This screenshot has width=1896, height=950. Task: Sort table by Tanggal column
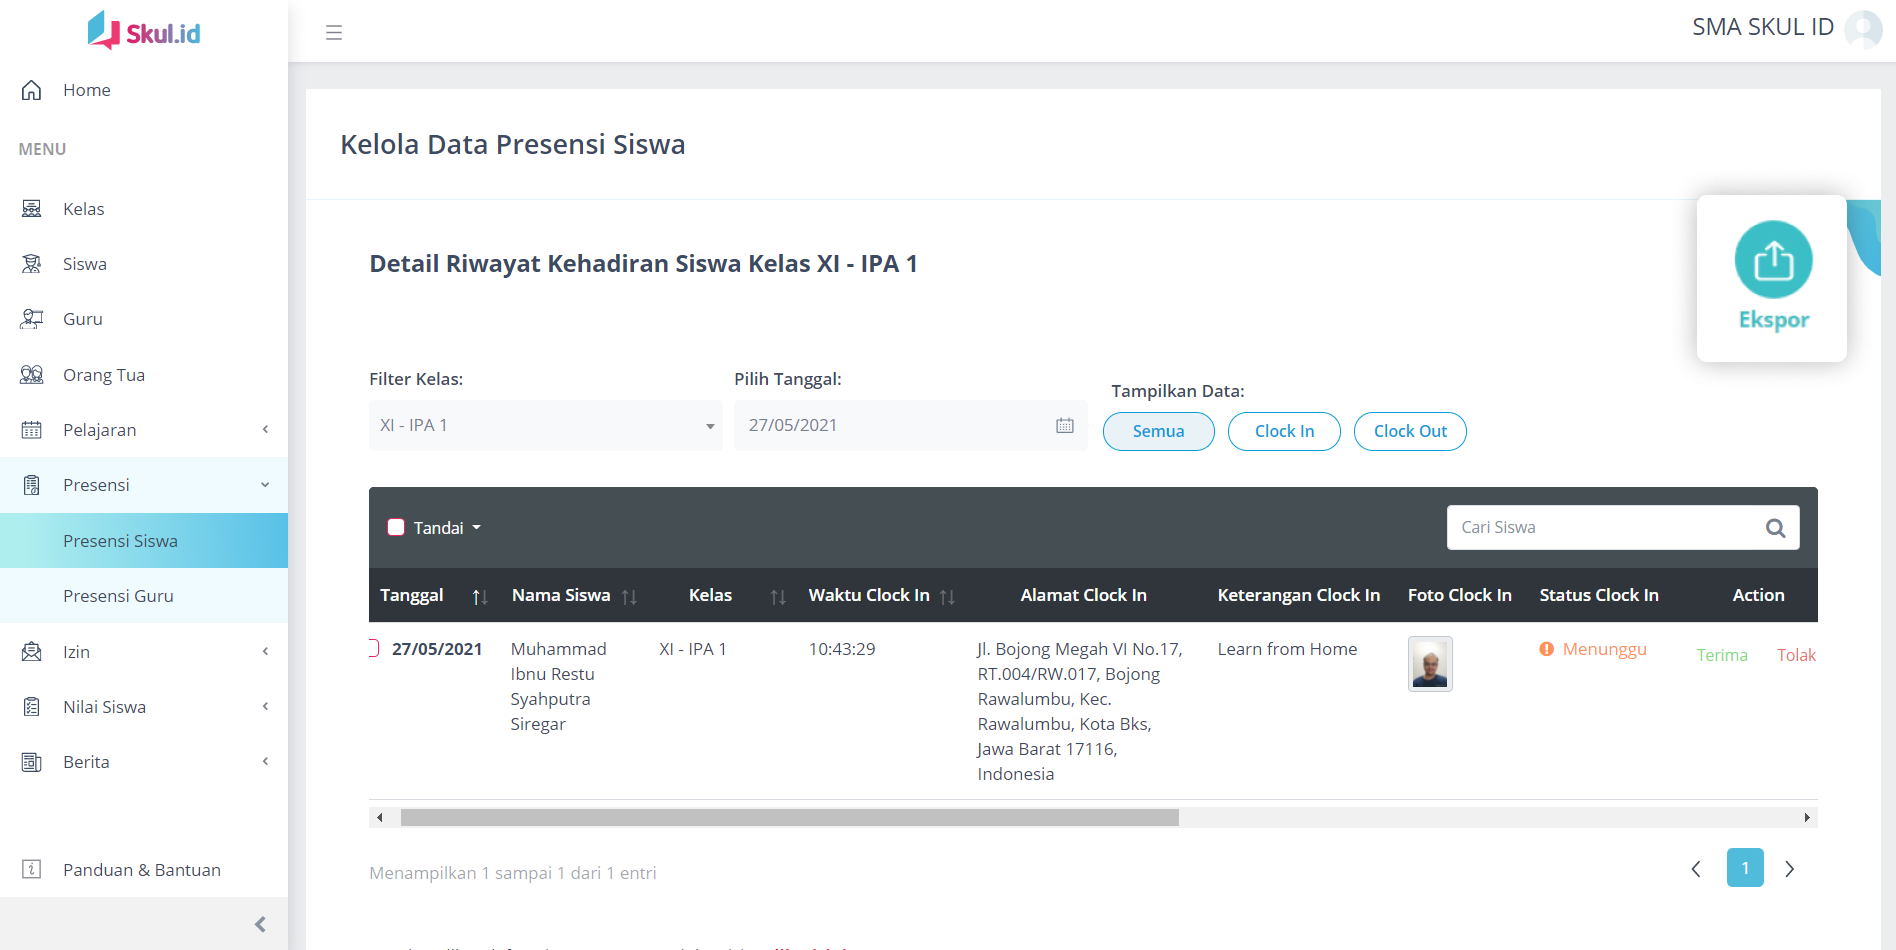[x=479, y=597]
